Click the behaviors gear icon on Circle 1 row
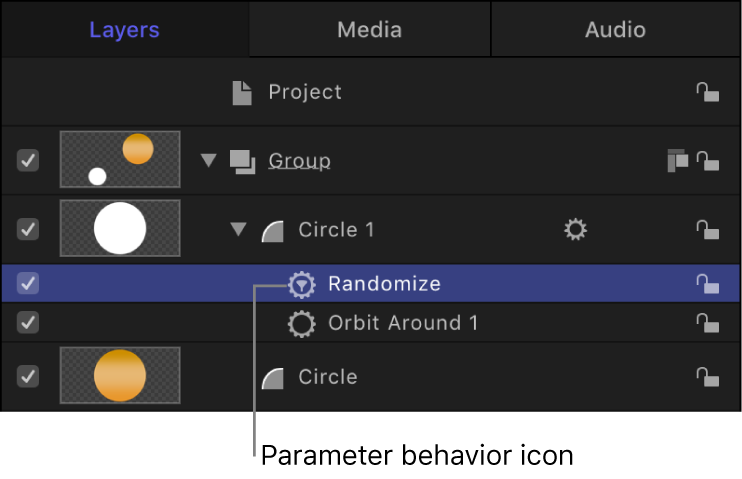The width and height of the screenshot is (742, 479). click(x=575, y=230)
